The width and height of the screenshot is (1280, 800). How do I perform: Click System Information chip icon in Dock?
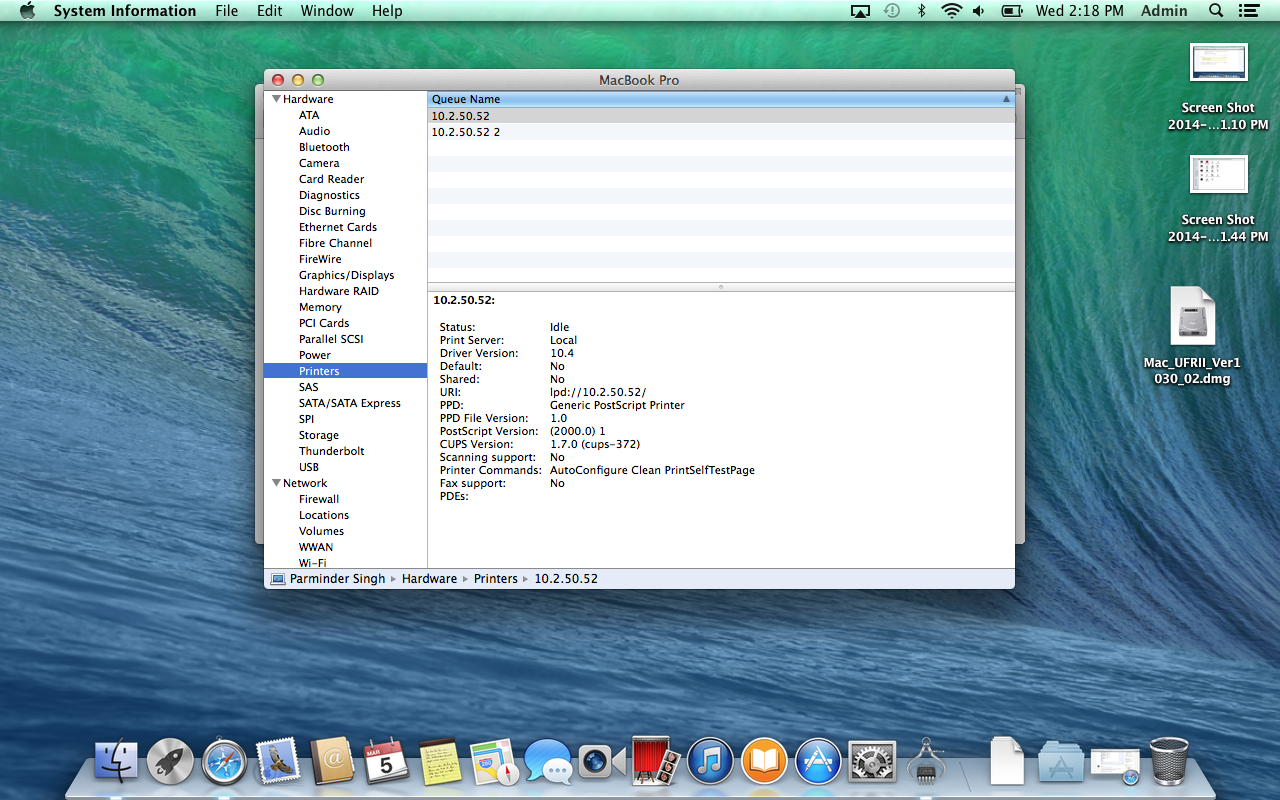pyautogui.click(x=927, y=762)
